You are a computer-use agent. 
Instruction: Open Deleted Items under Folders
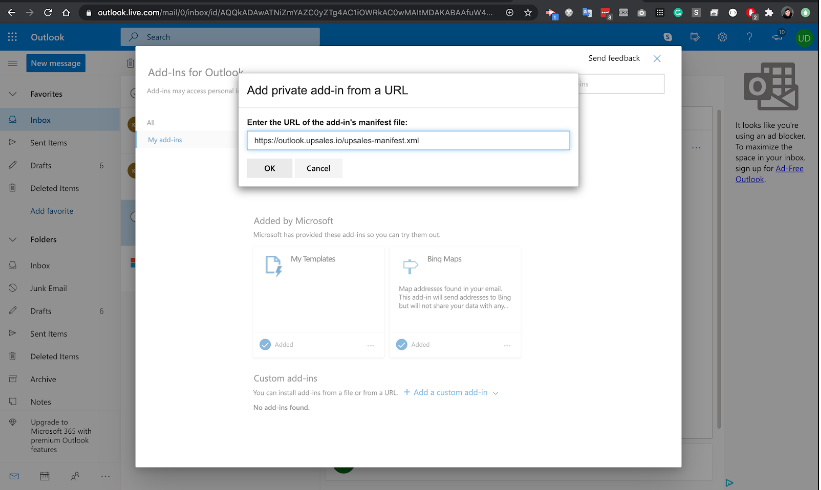pos(60,357)
